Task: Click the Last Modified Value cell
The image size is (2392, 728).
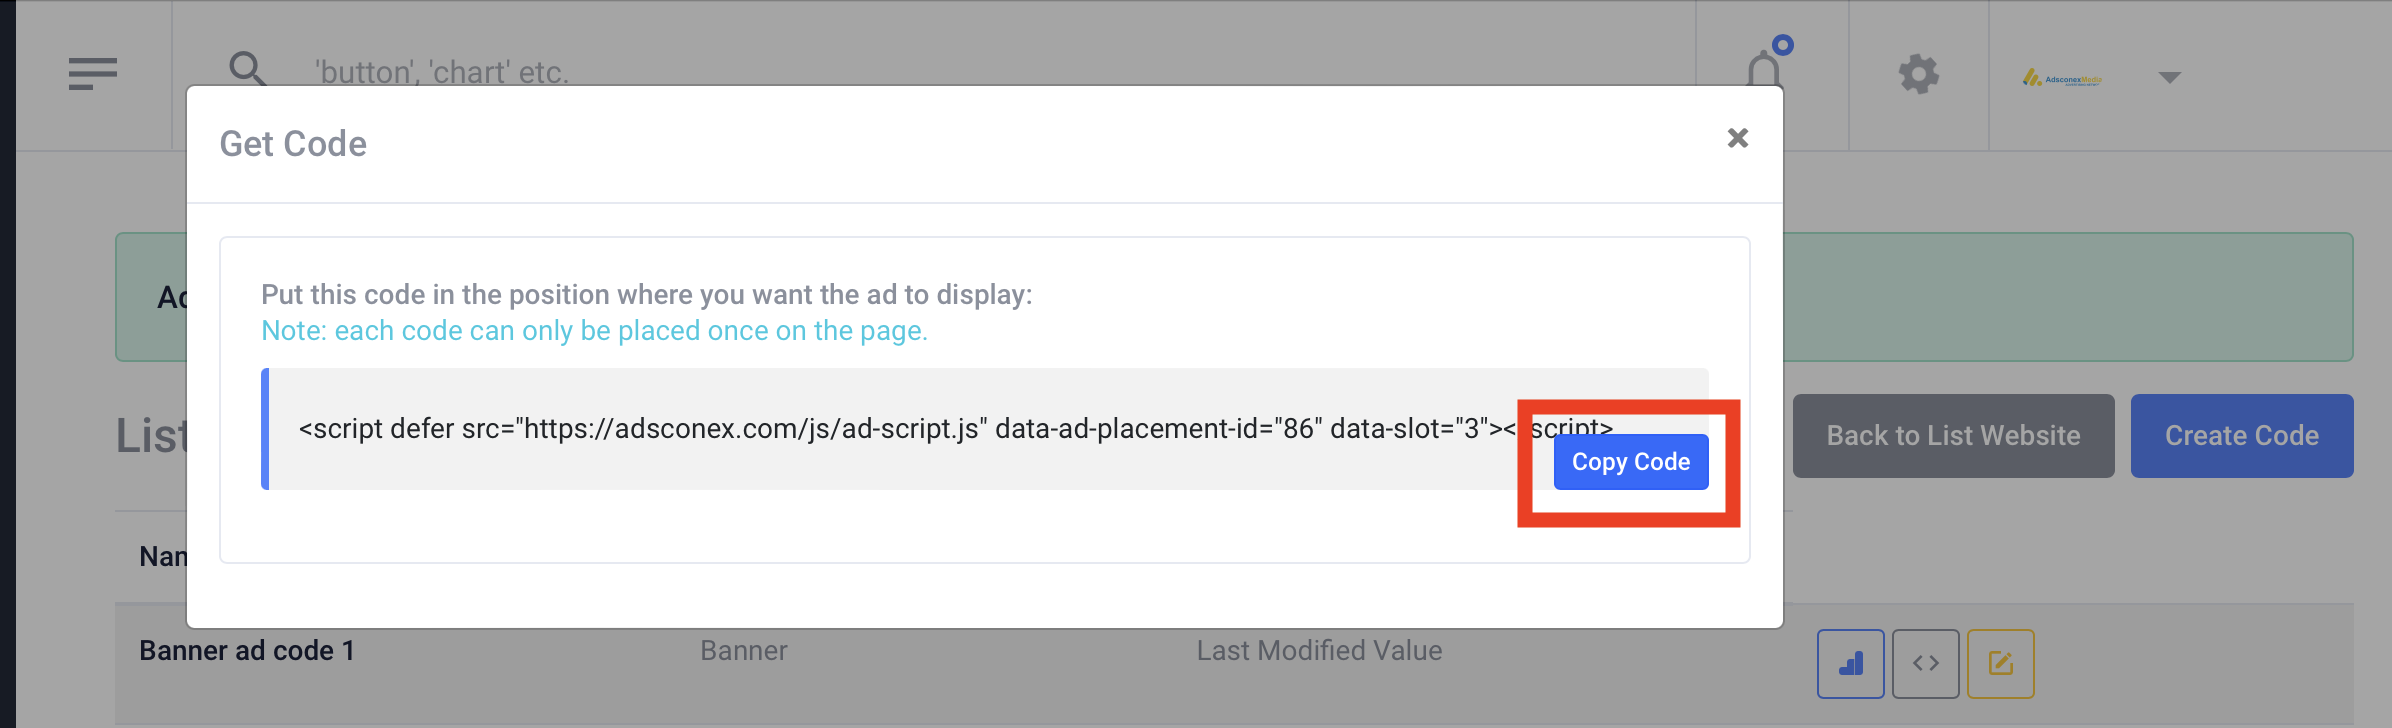Action: click(1319, 651)
